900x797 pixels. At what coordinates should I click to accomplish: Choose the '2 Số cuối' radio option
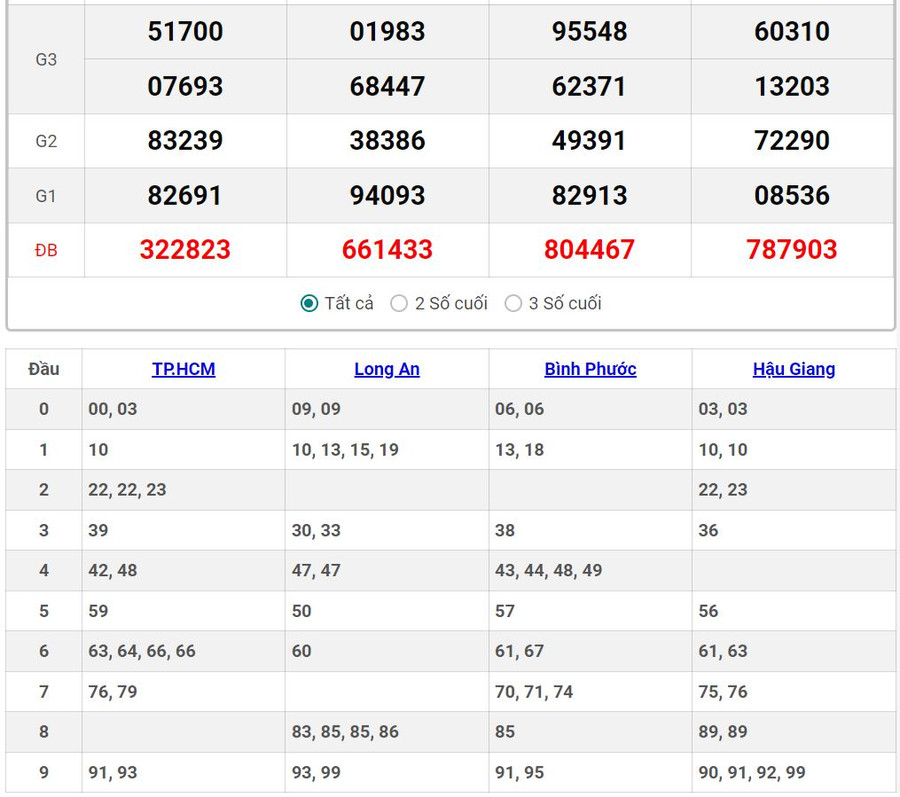[x=399, y=303]
